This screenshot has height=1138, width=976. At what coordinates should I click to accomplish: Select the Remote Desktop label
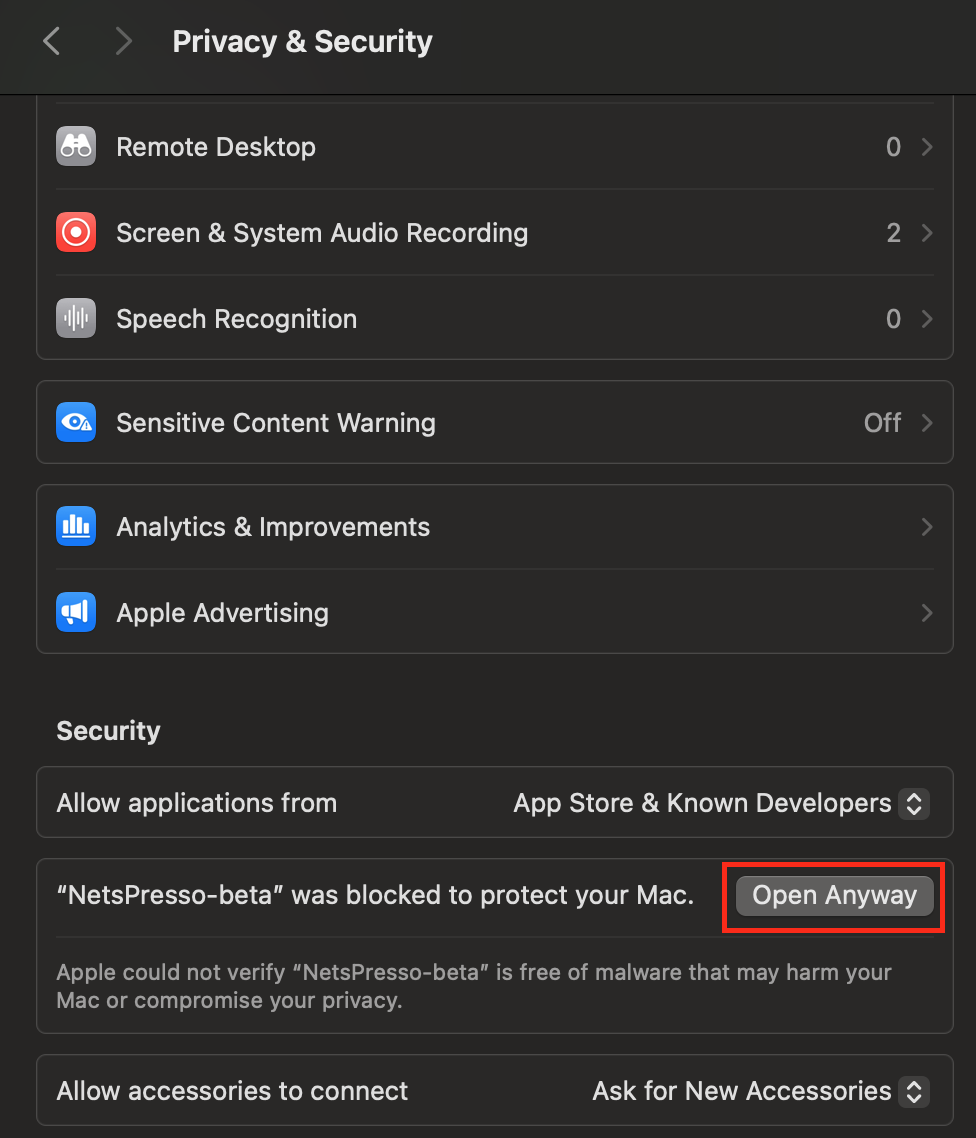[216, 147]
